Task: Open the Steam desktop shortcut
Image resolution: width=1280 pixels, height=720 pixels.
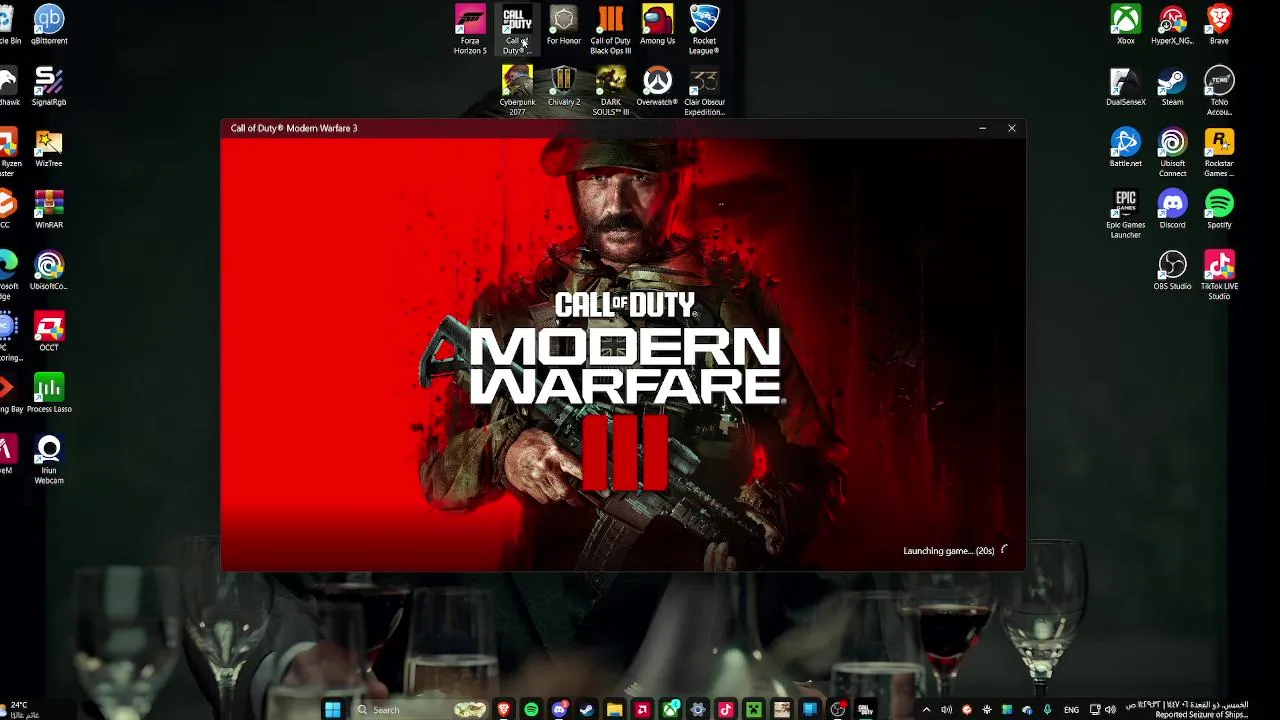Action: pyautogui.click(x=1172, y=87)
